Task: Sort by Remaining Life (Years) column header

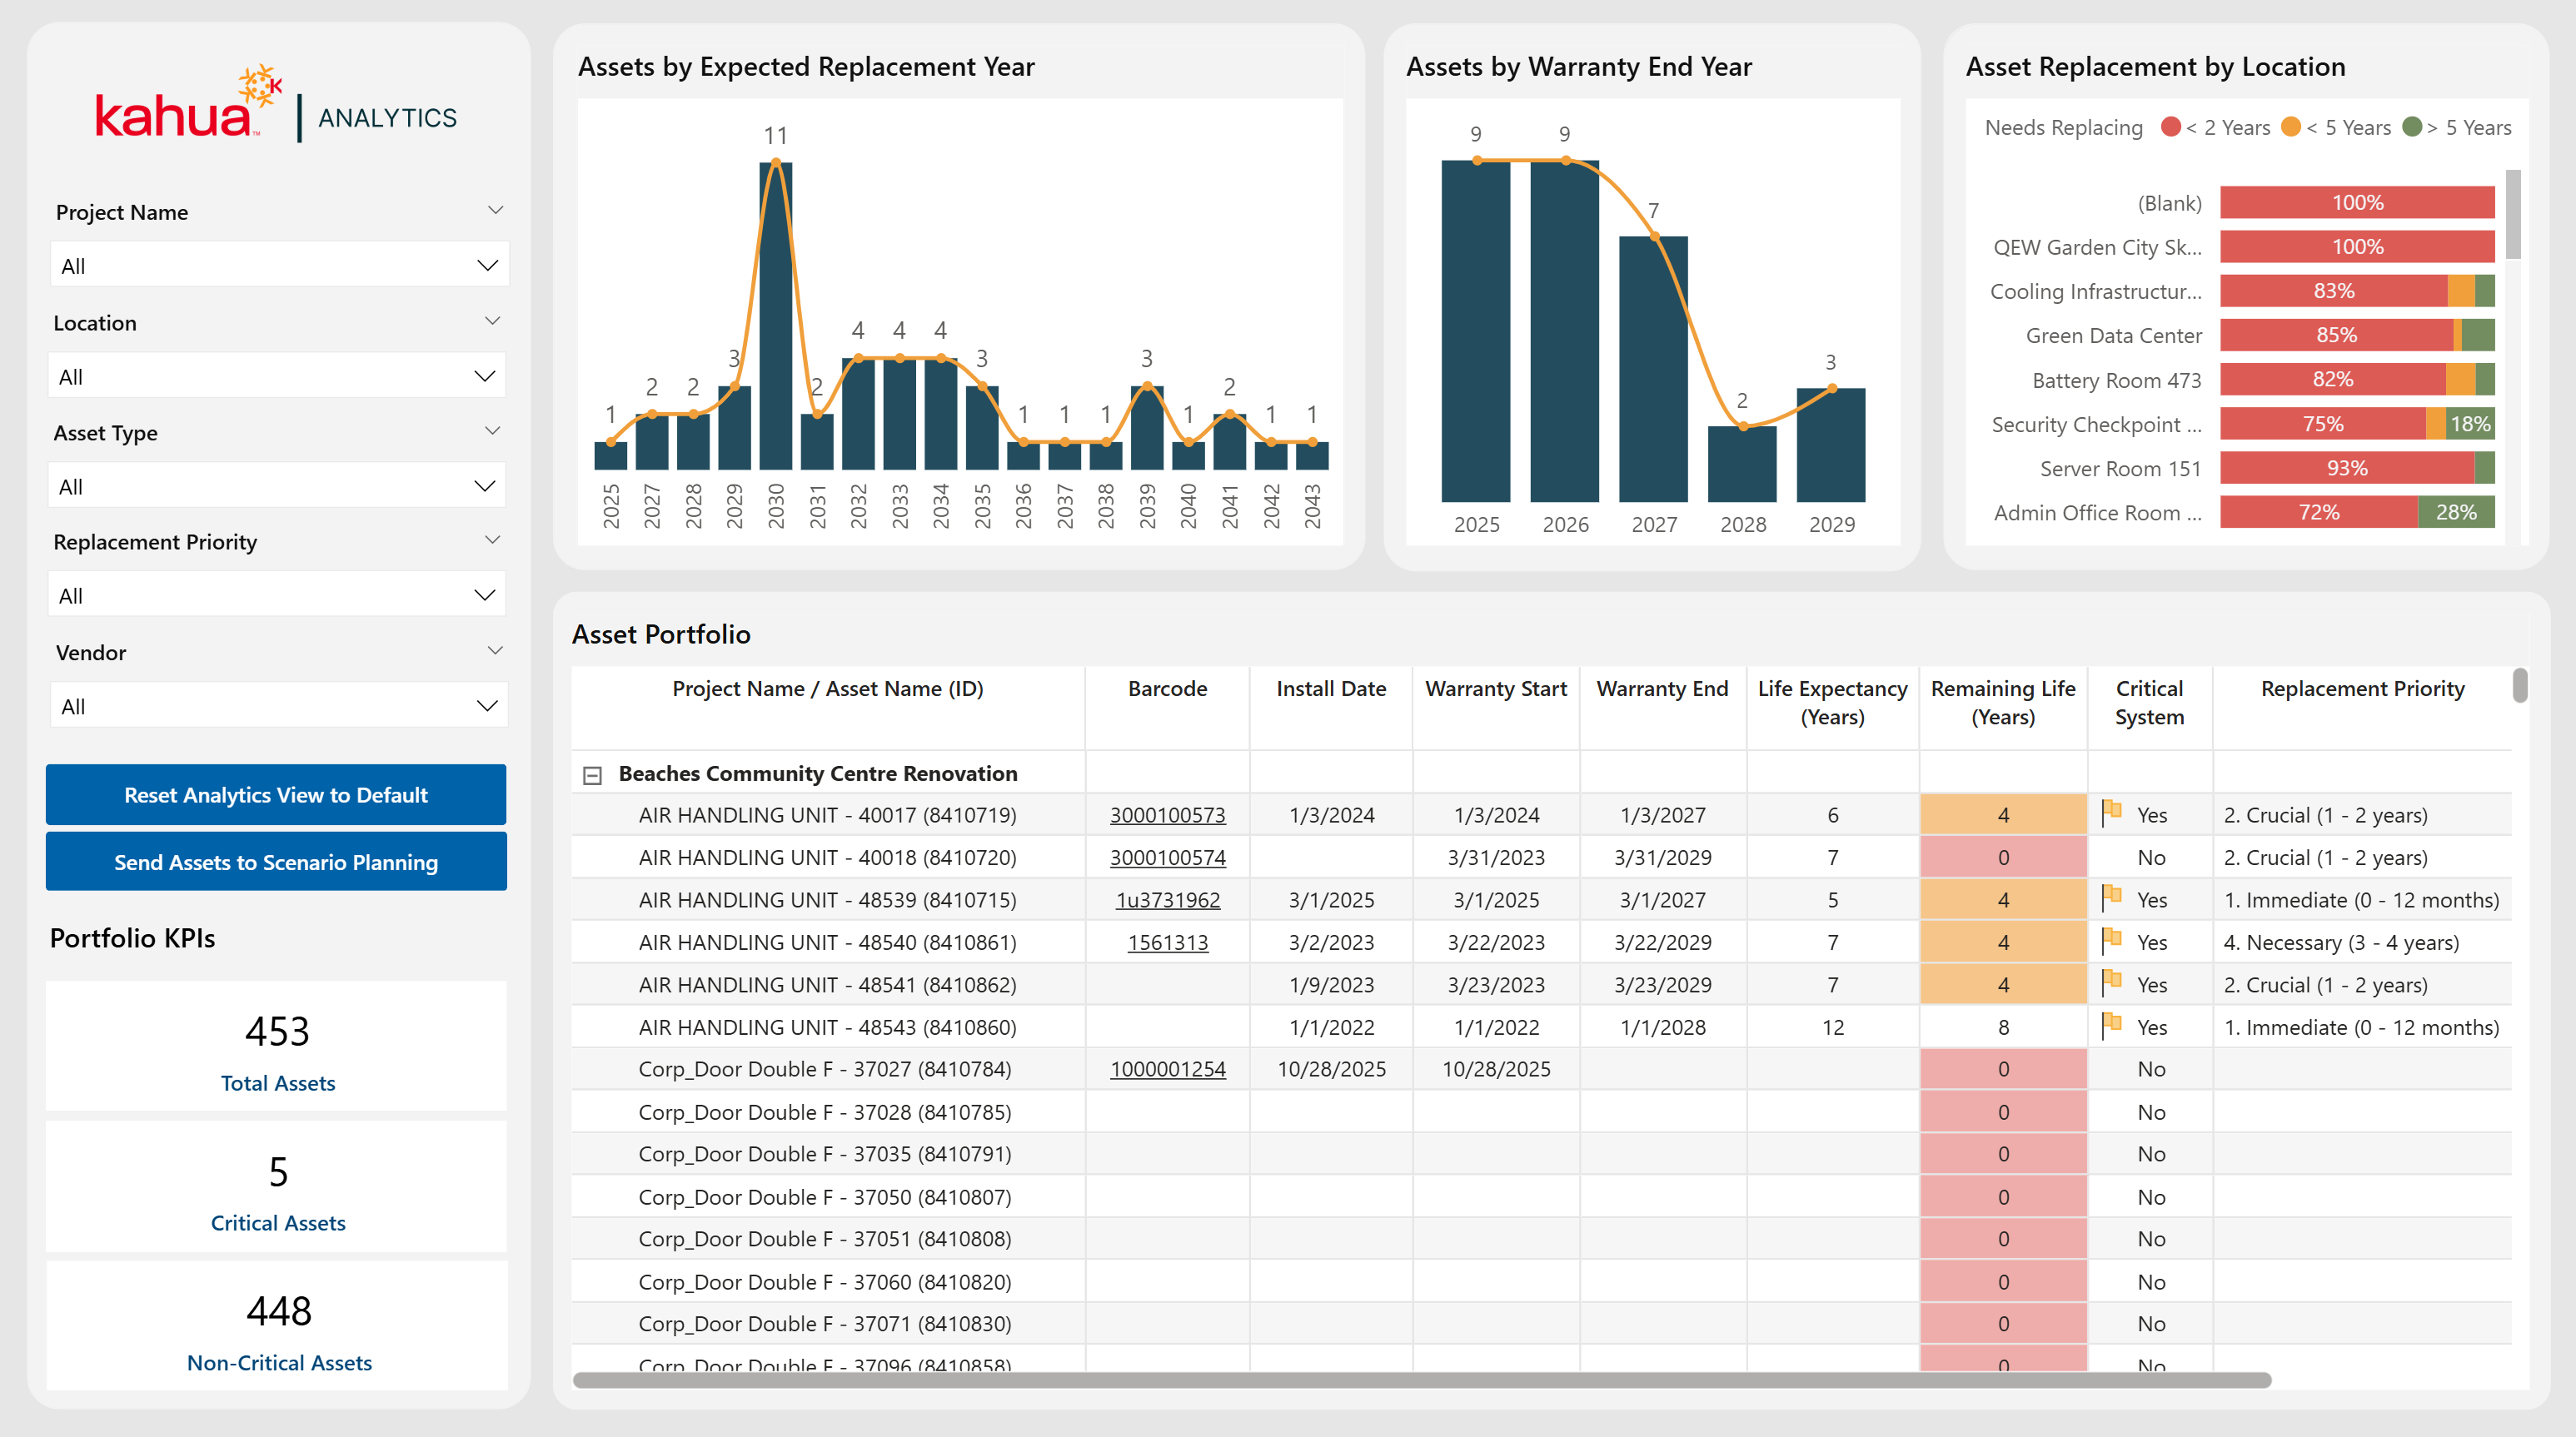Action: (2002, 702)
